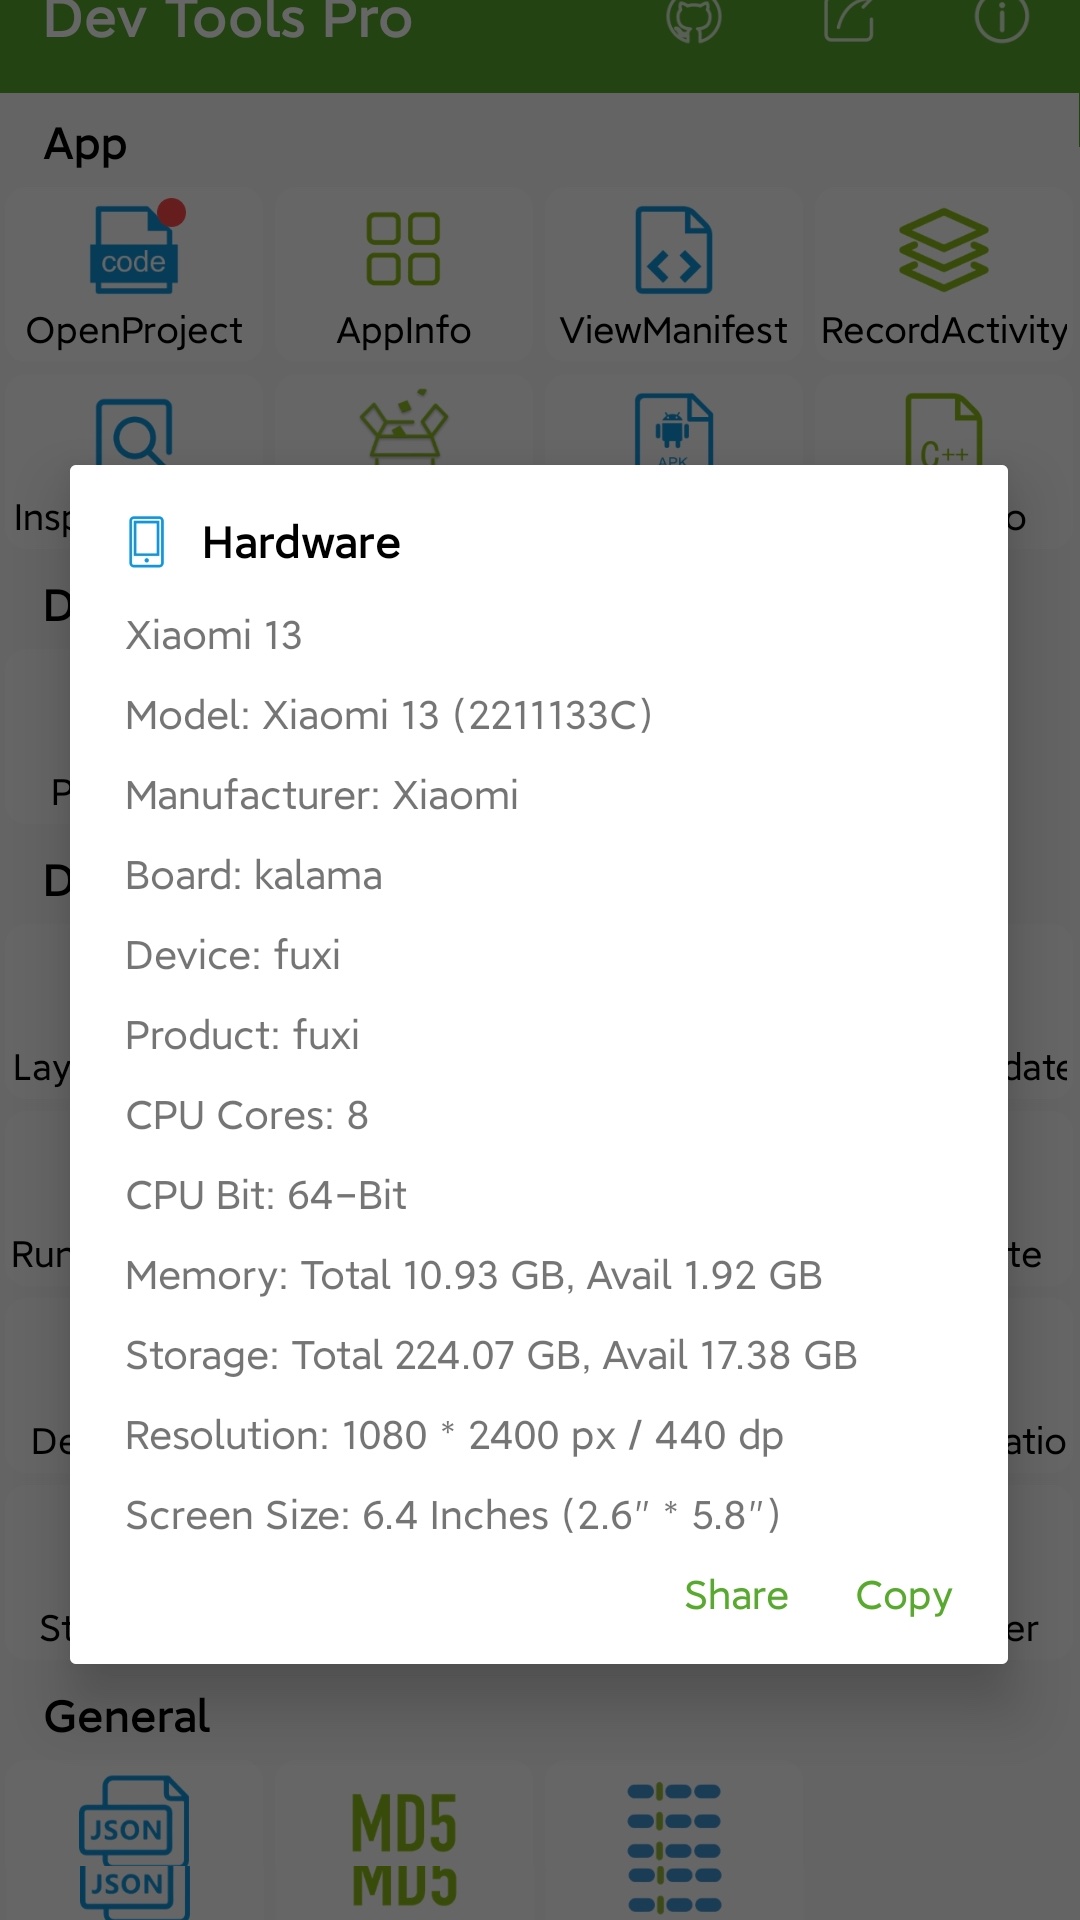Start the RecordActivity layers icon
This screenshot has width=1080, height=1920.
tap(944, 250)
